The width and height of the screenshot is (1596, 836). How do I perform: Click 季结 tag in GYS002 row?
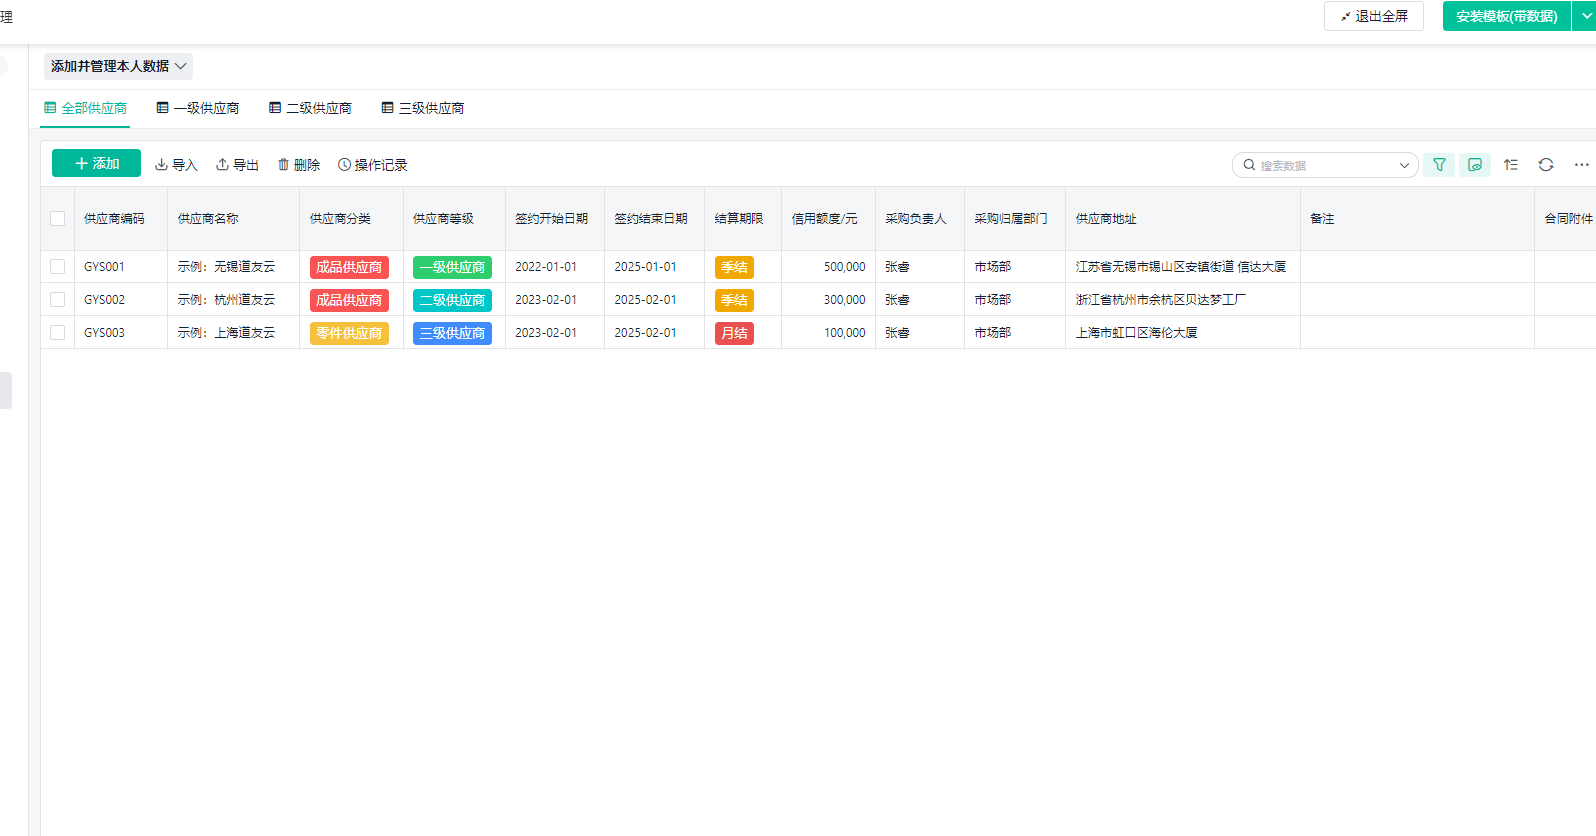click(x=734, y=300)
